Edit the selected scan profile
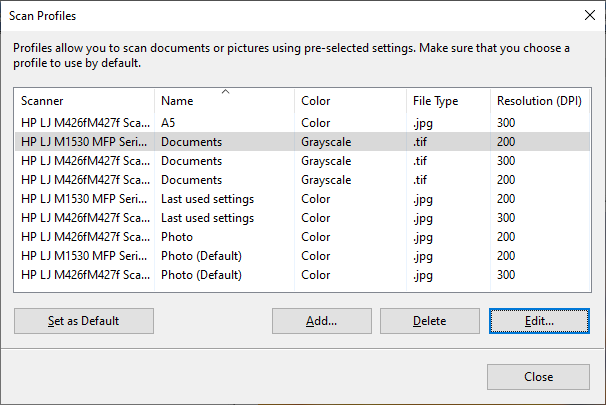Image resolution: width=606 pixels, height=405 pixels. pos(539,321)
